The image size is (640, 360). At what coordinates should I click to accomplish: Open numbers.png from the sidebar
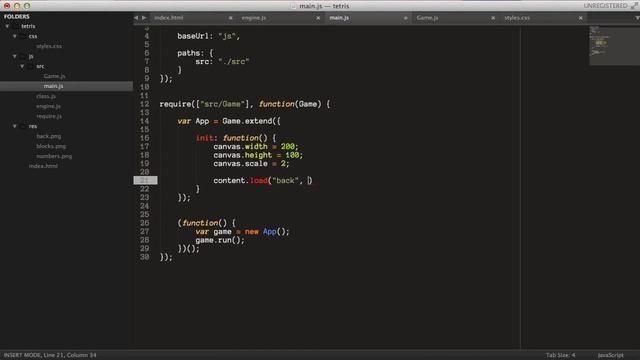[54, 156]
